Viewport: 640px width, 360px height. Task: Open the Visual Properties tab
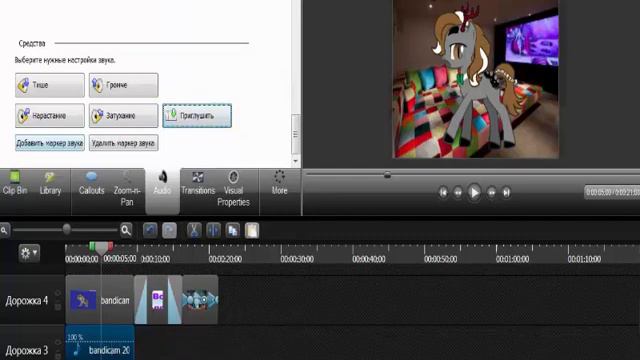233,189
